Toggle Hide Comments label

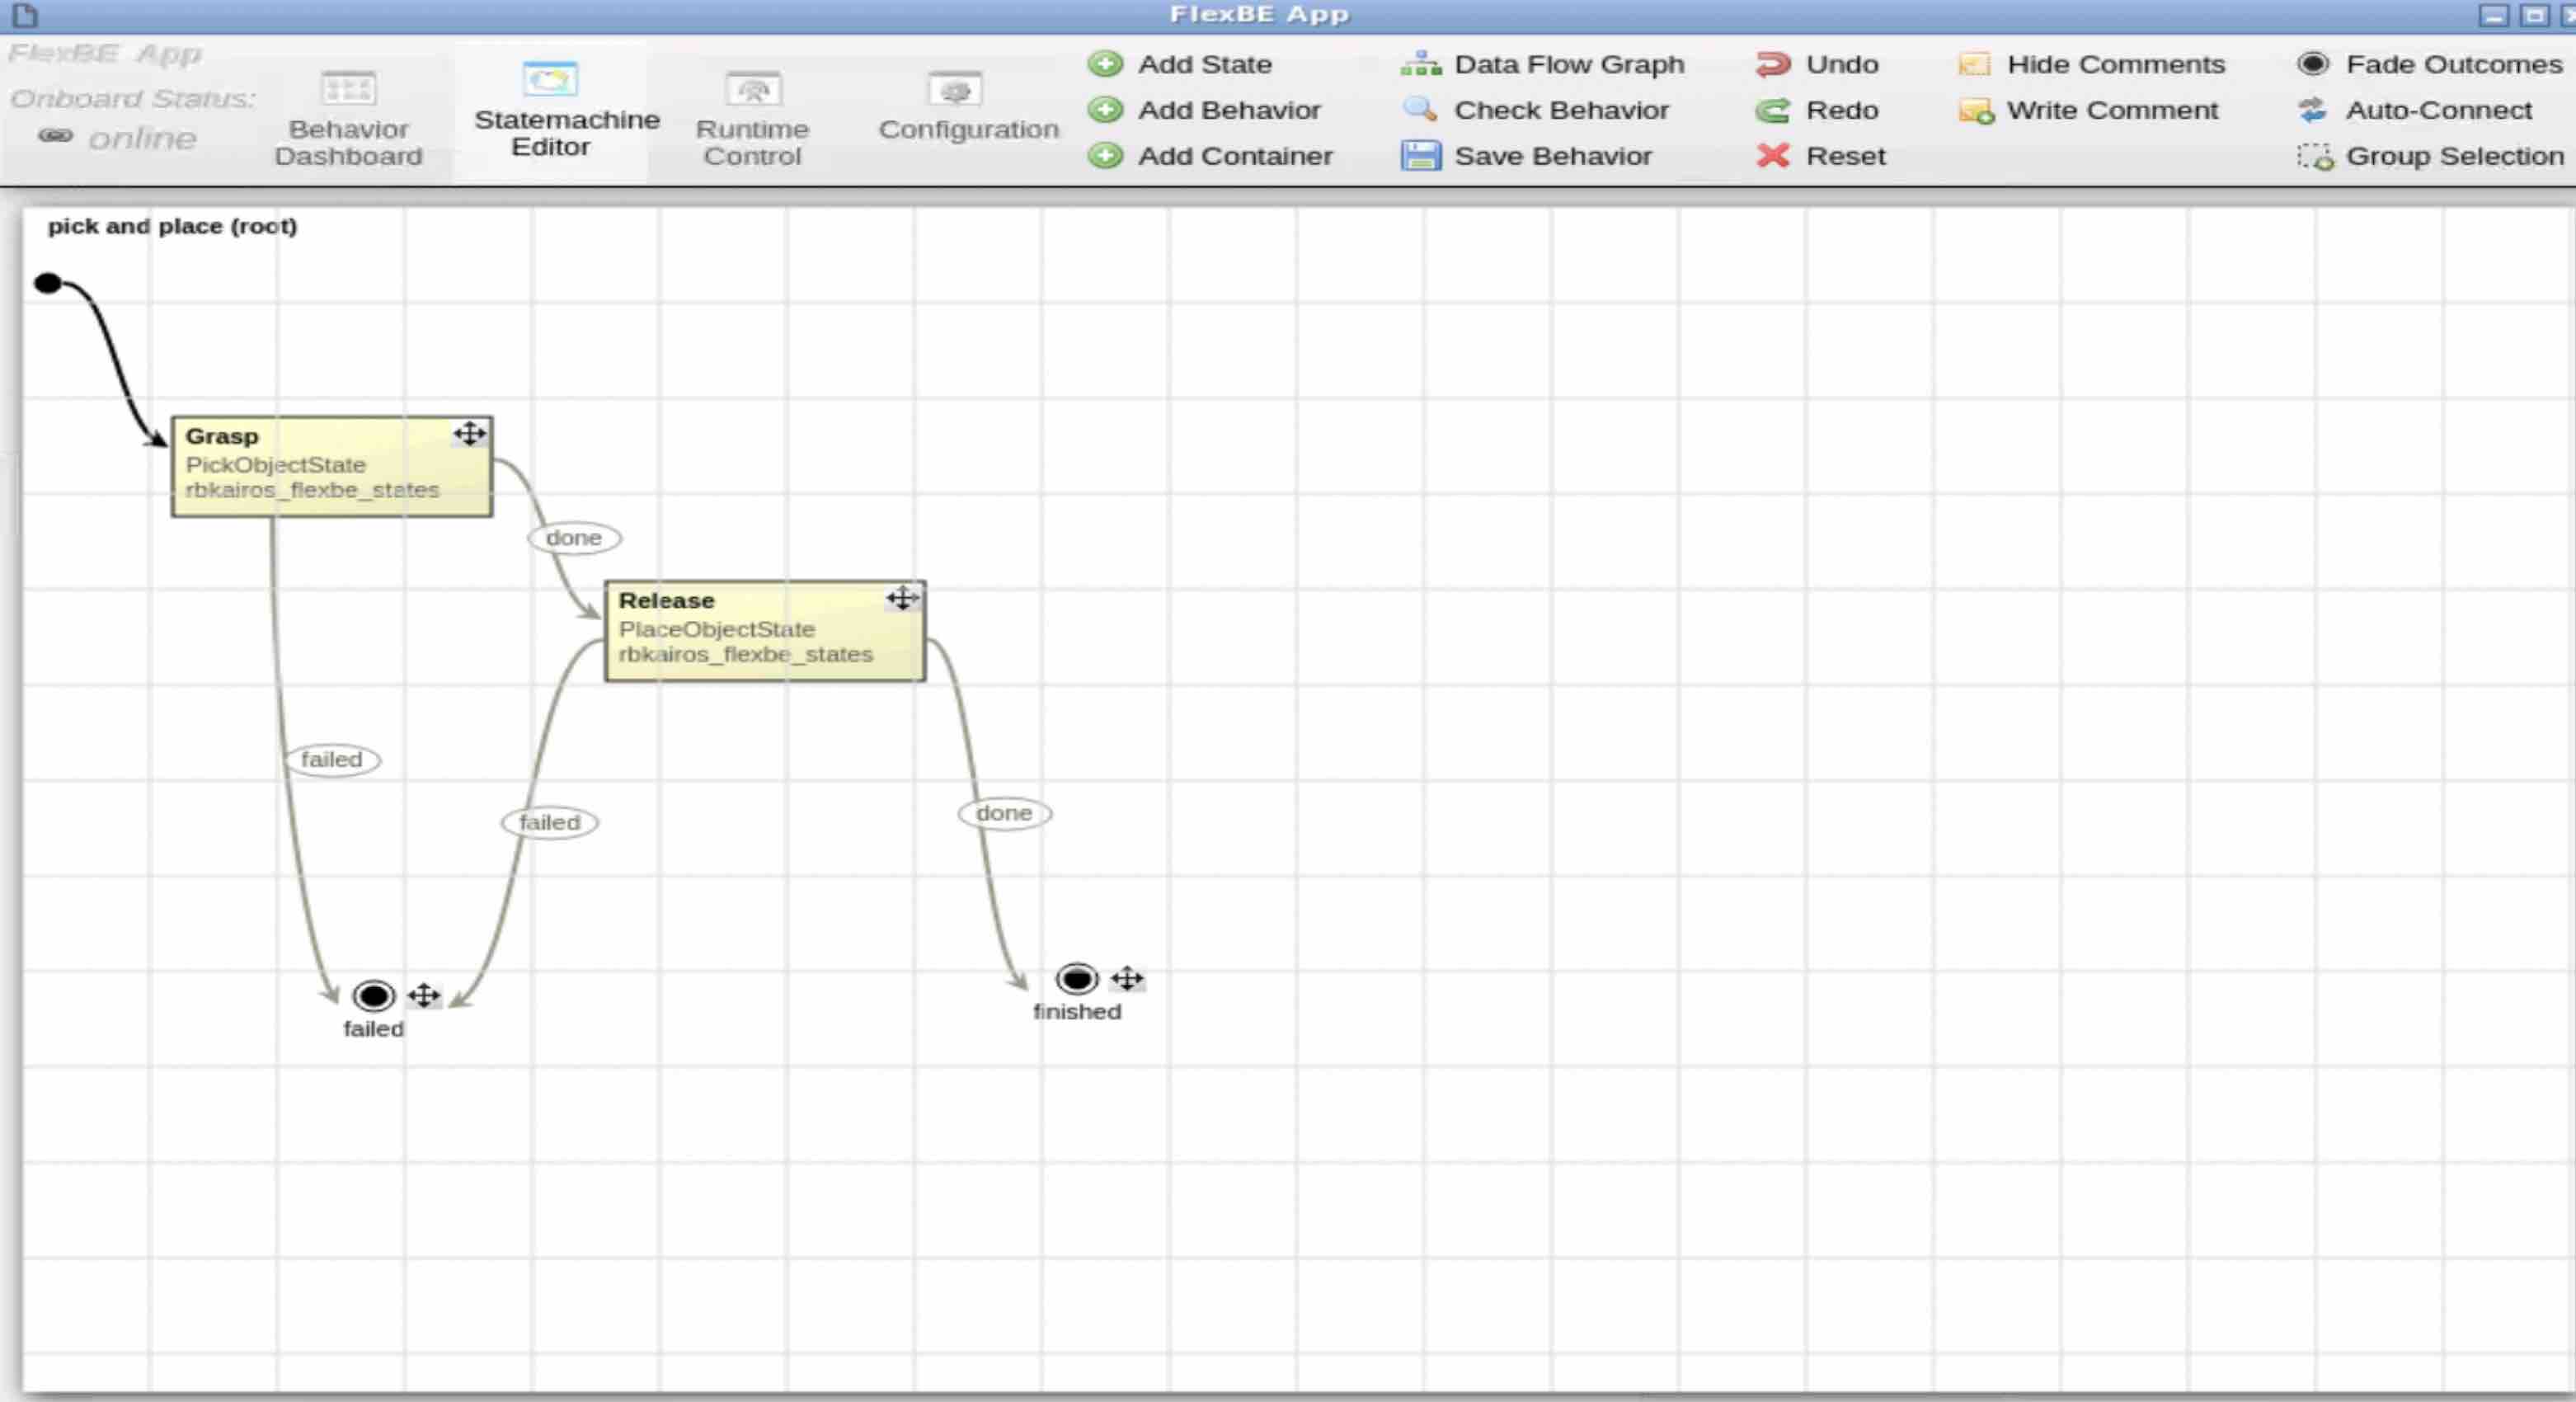2116,64
